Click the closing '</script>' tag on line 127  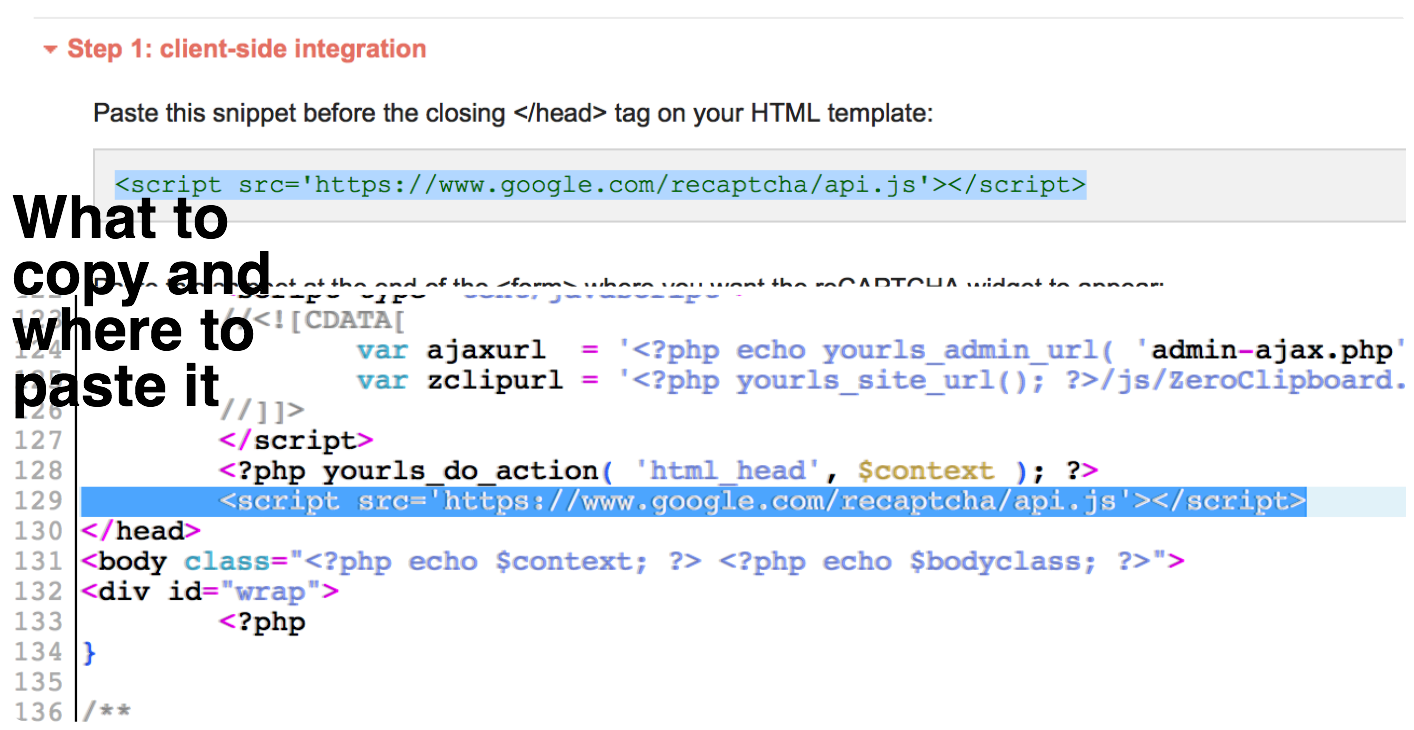coord(297,440)
